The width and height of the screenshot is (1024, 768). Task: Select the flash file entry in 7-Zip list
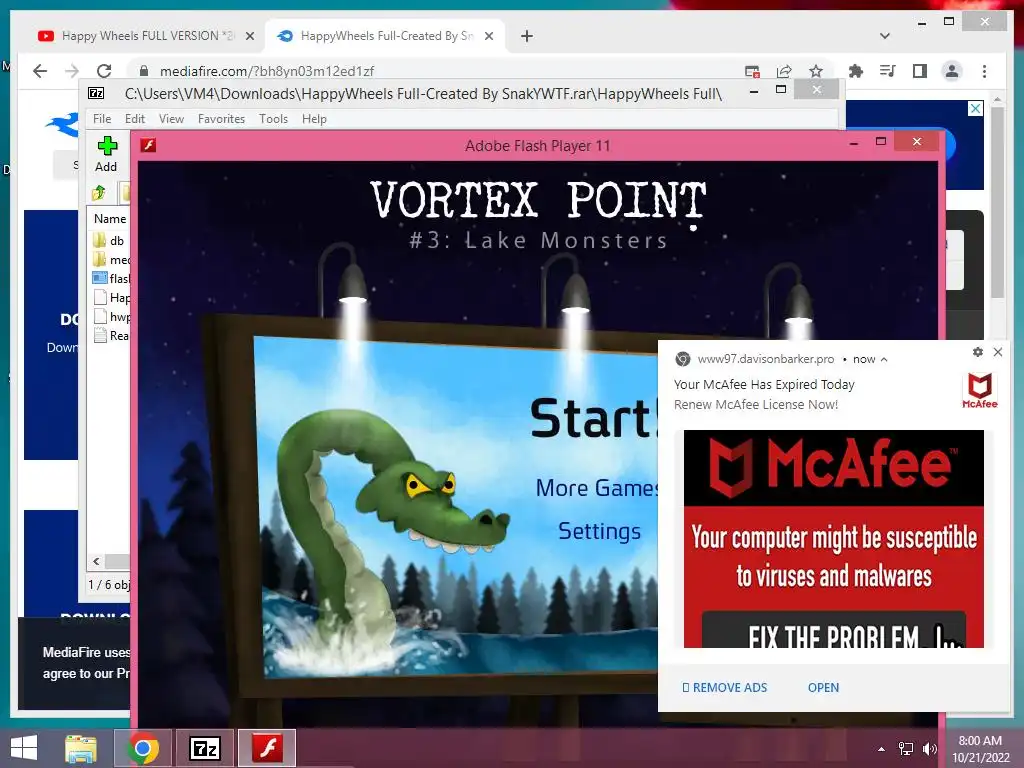(x=111, y=278)
